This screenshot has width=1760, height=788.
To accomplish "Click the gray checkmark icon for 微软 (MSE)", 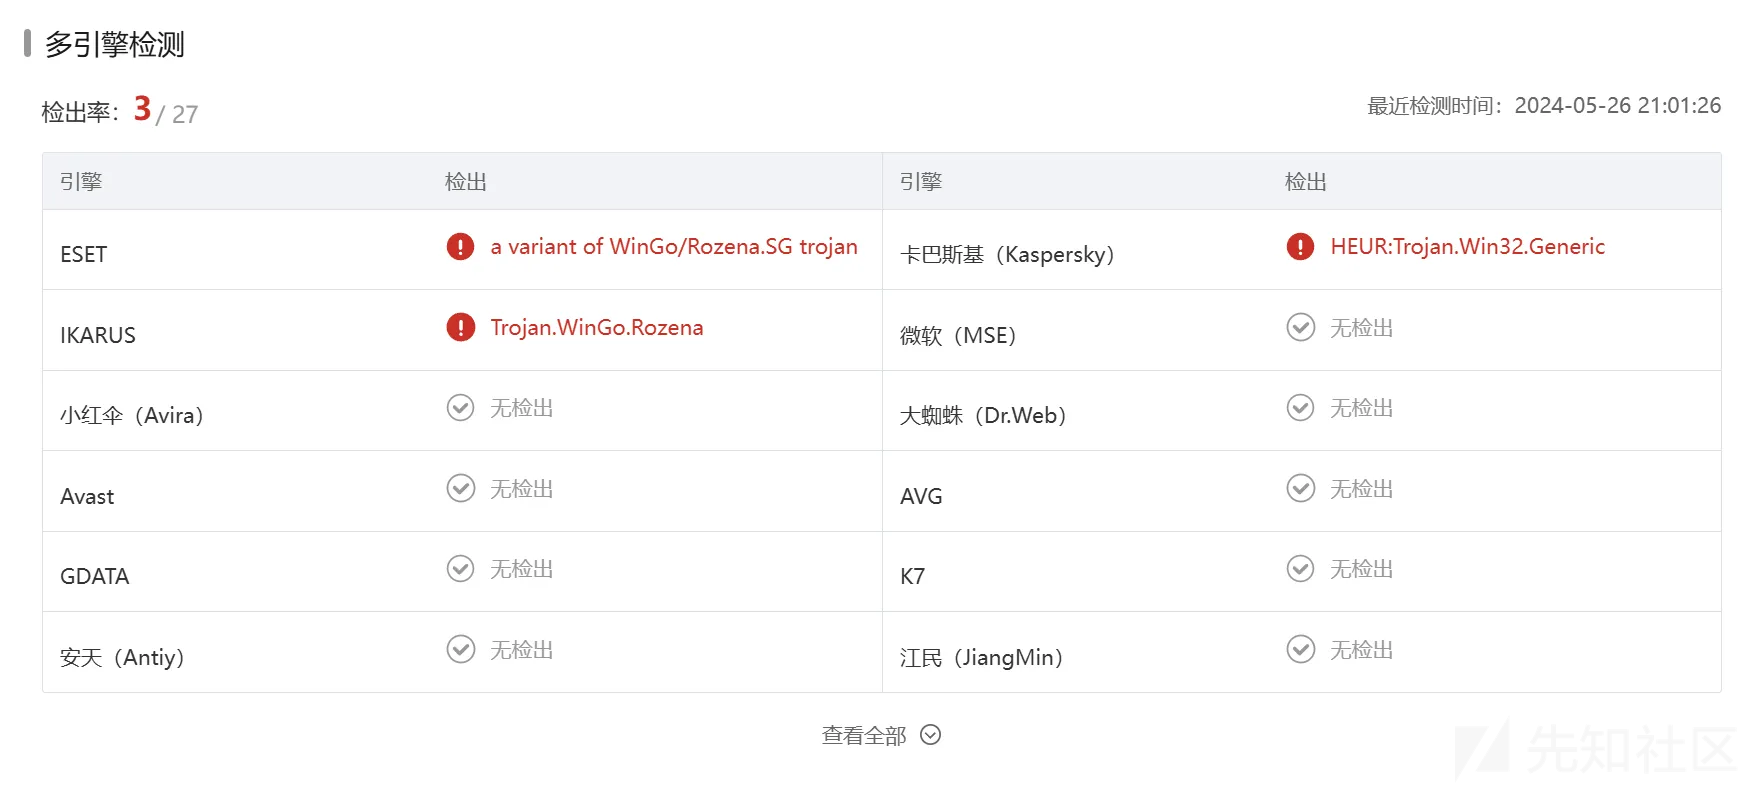I will pos(1300,327).
